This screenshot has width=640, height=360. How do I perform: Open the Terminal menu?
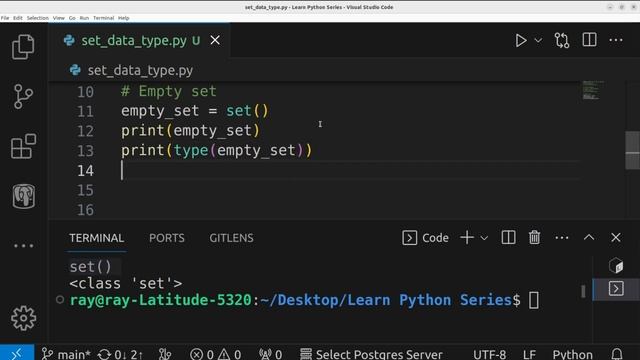(103, 18)
